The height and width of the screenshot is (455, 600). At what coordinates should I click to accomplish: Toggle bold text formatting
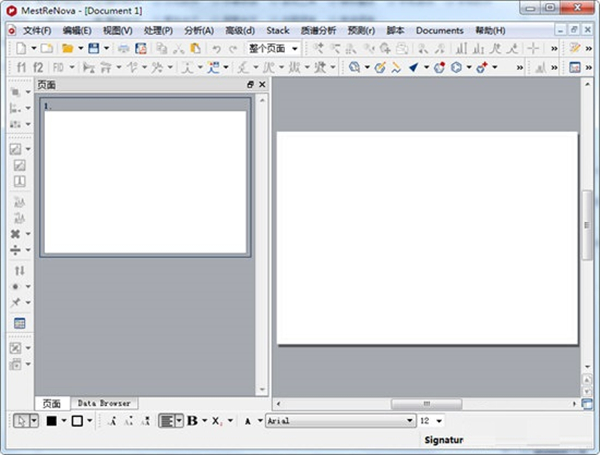[192, 421]
